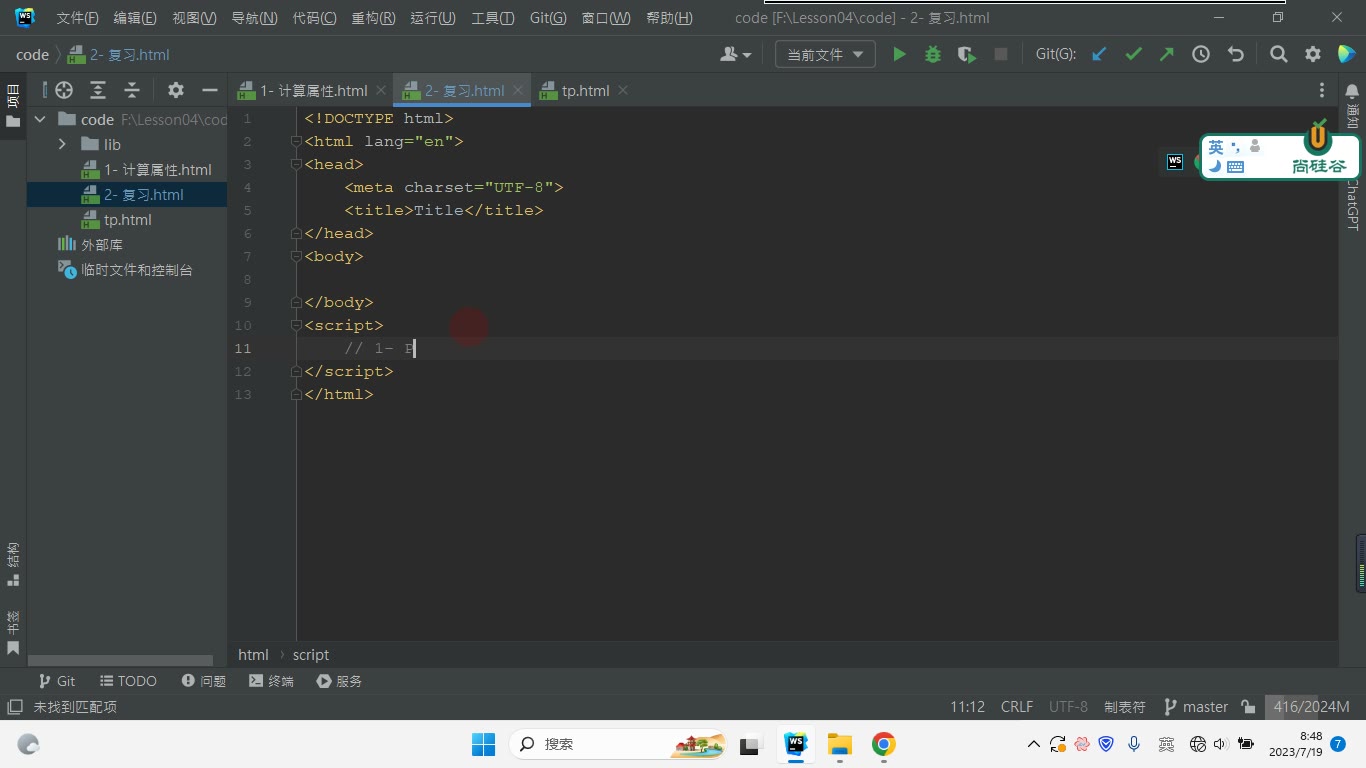Click the Git update project arrow icon
Screen dimensions: 1366x768
point(1099,55)
